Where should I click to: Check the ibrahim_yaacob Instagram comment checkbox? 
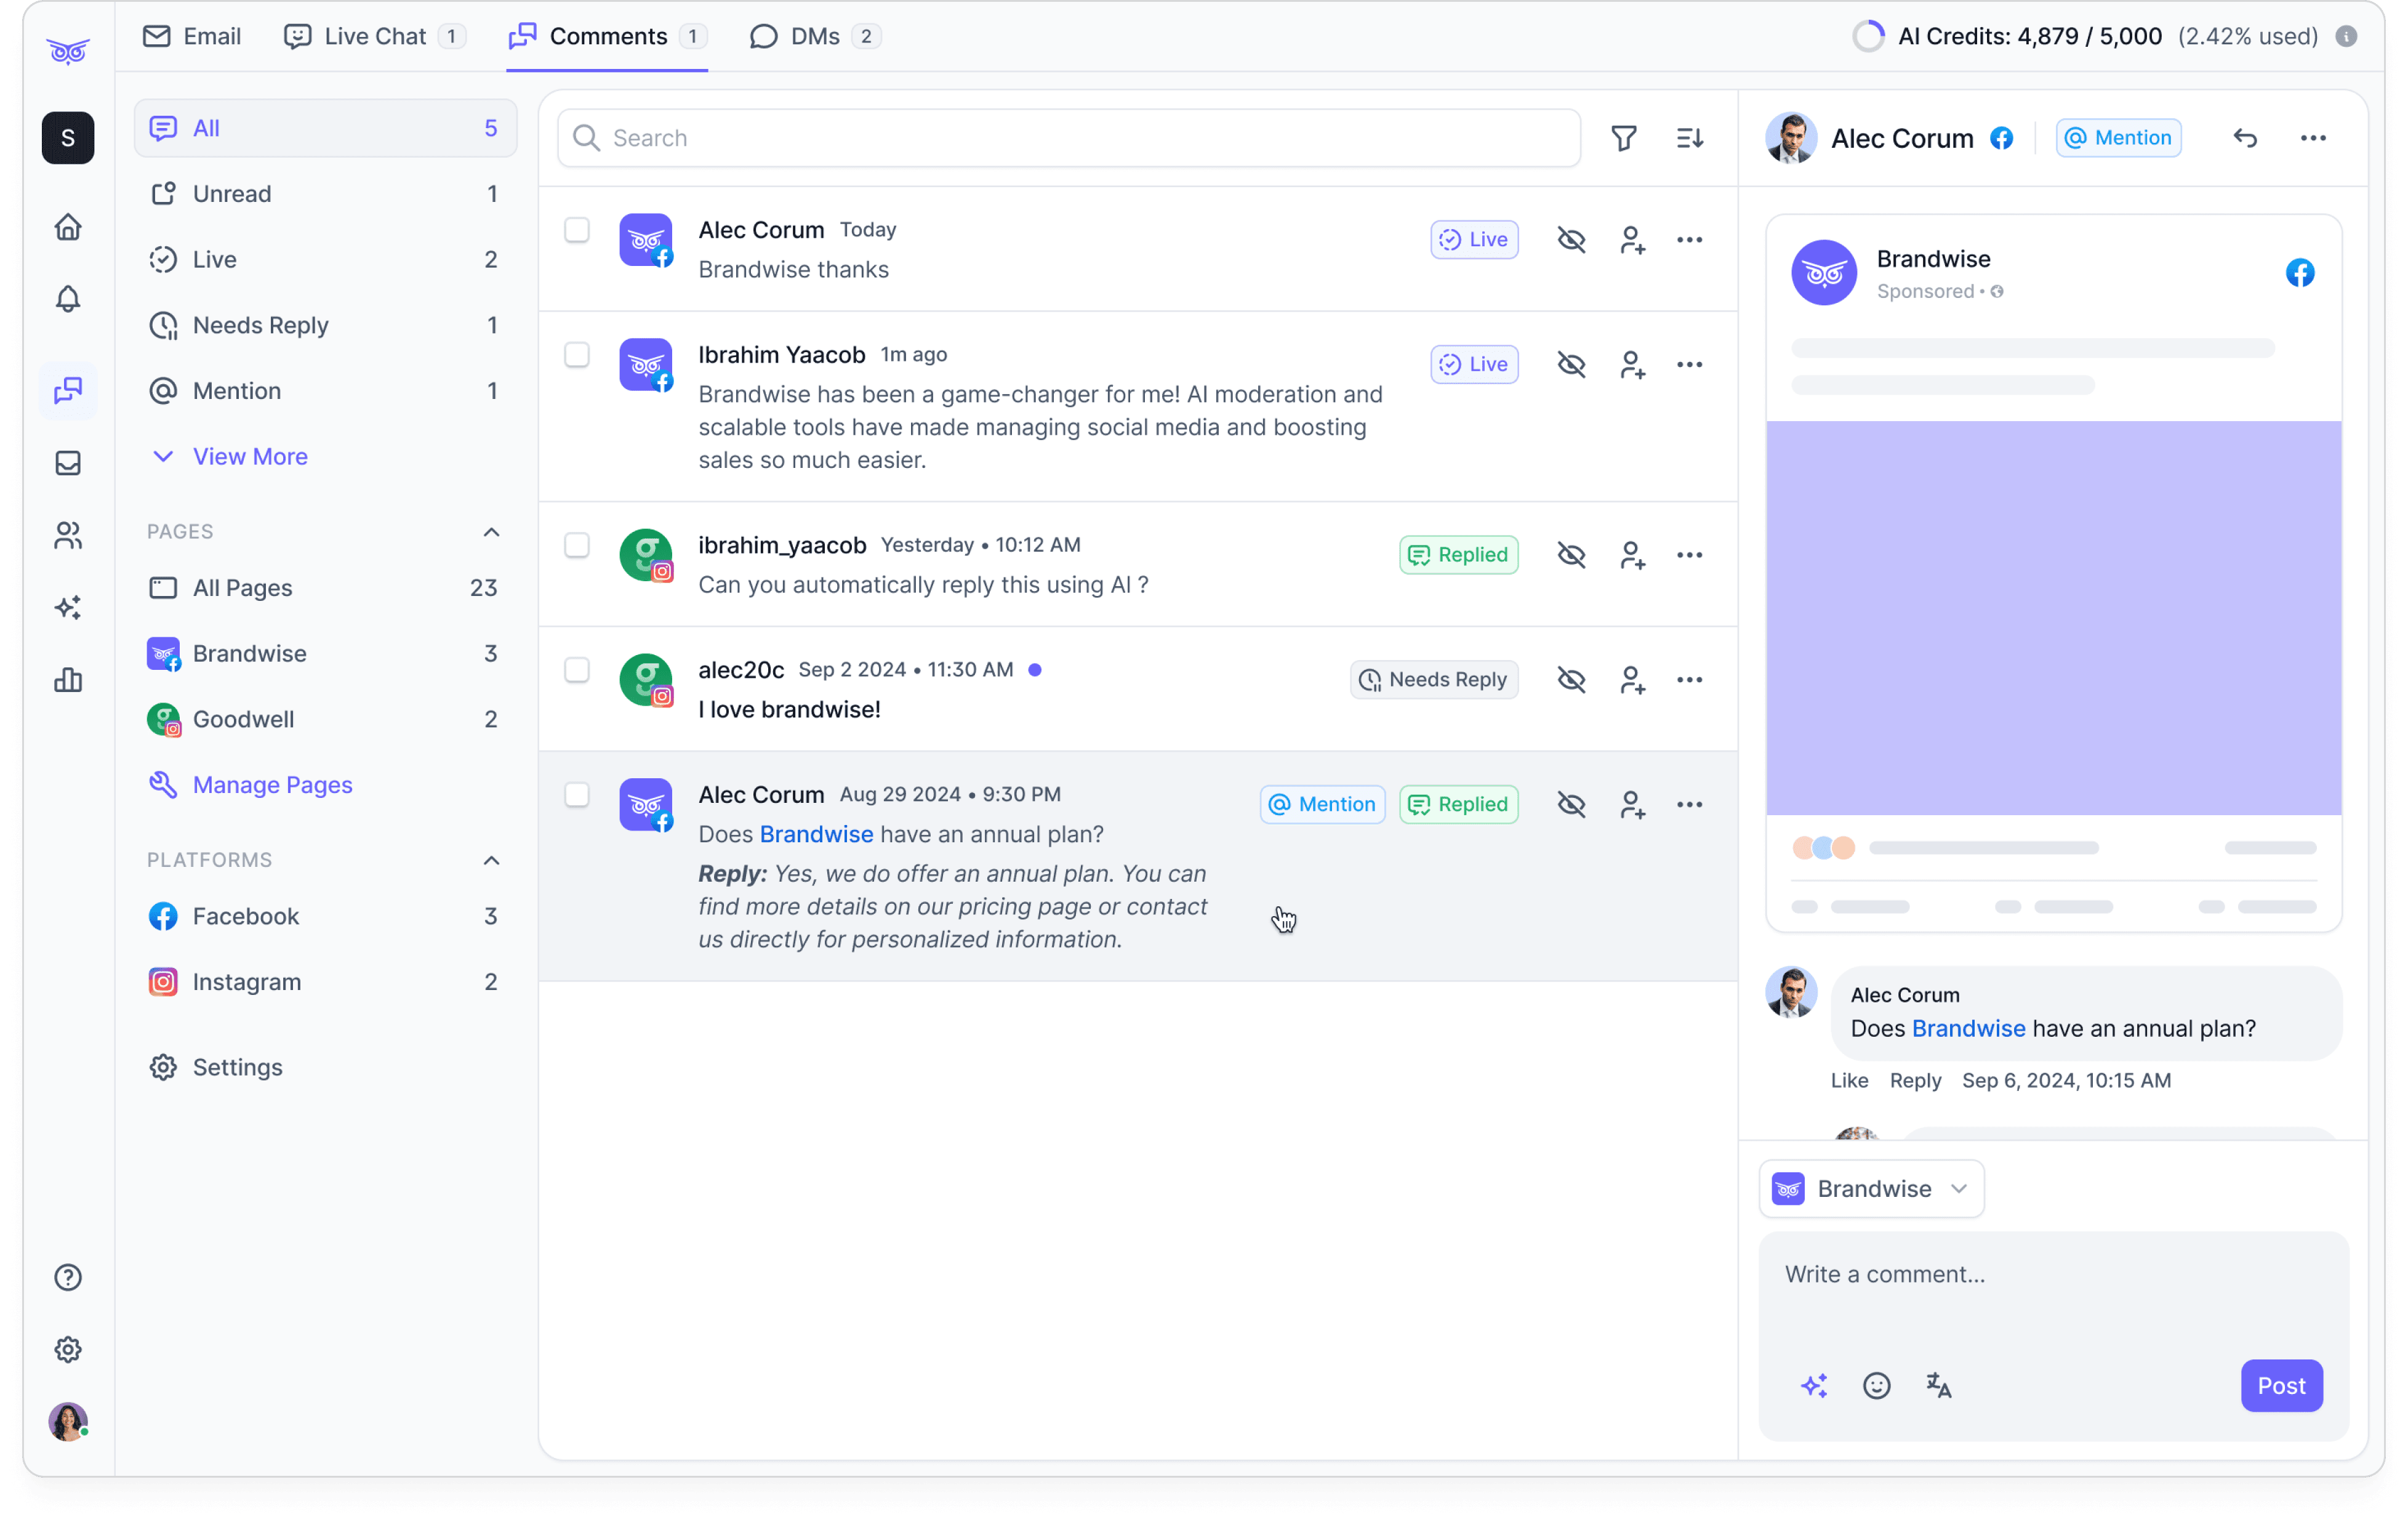[x=577, y=545]
